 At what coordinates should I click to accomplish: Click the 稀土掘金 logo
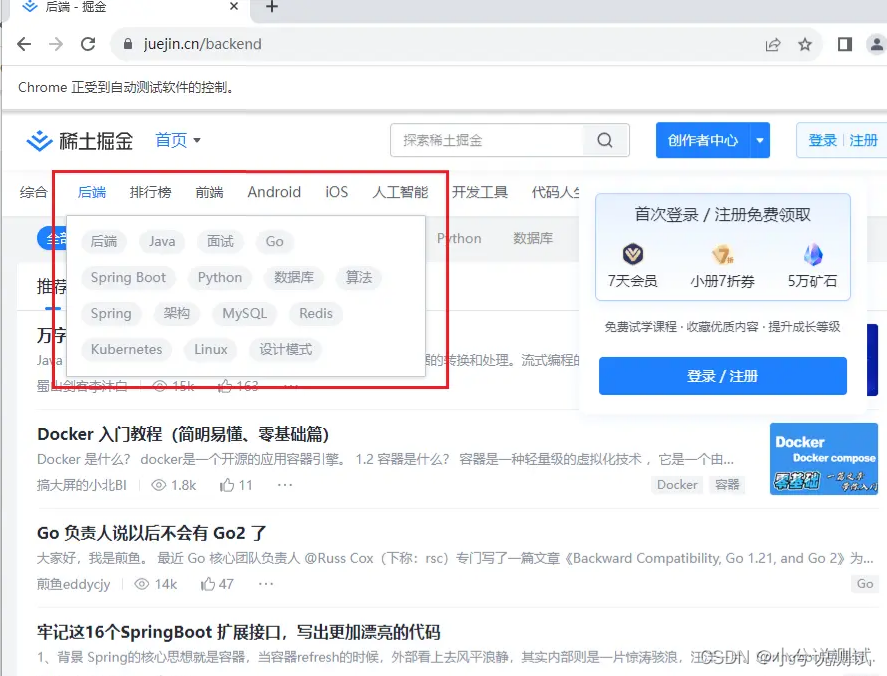tap(80, 140)
